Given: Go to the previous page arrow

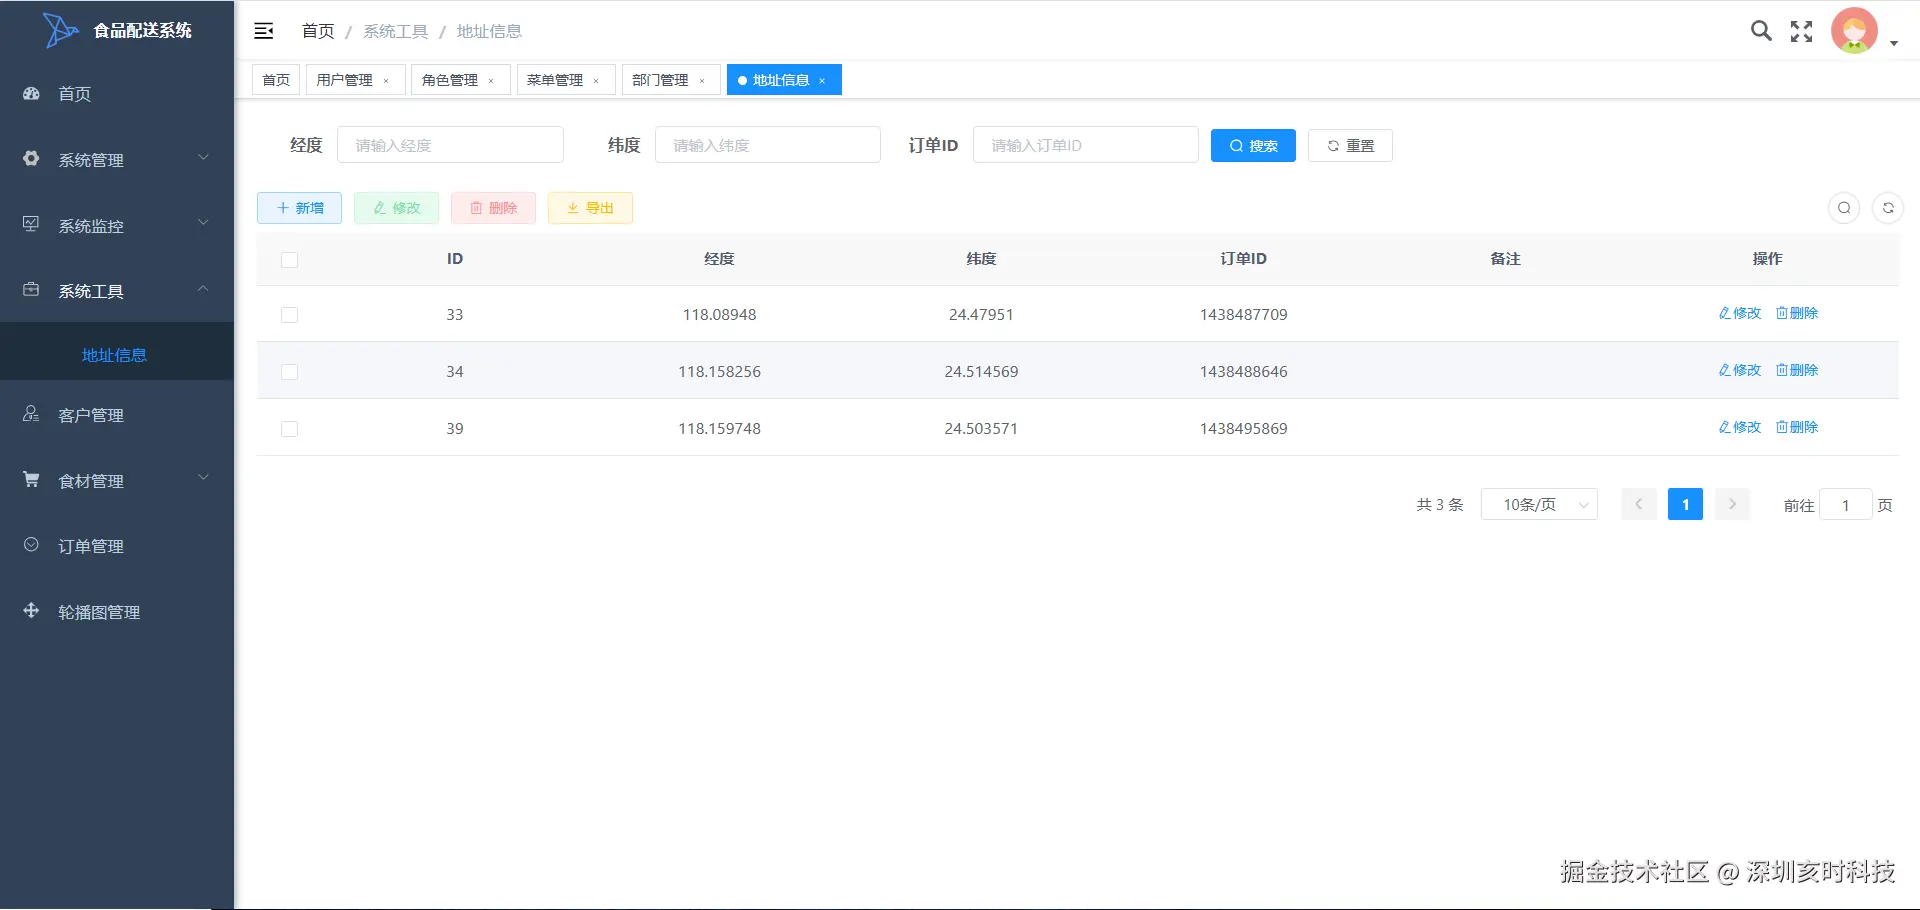Looking at the screenshot, I should pos(1639,505).
